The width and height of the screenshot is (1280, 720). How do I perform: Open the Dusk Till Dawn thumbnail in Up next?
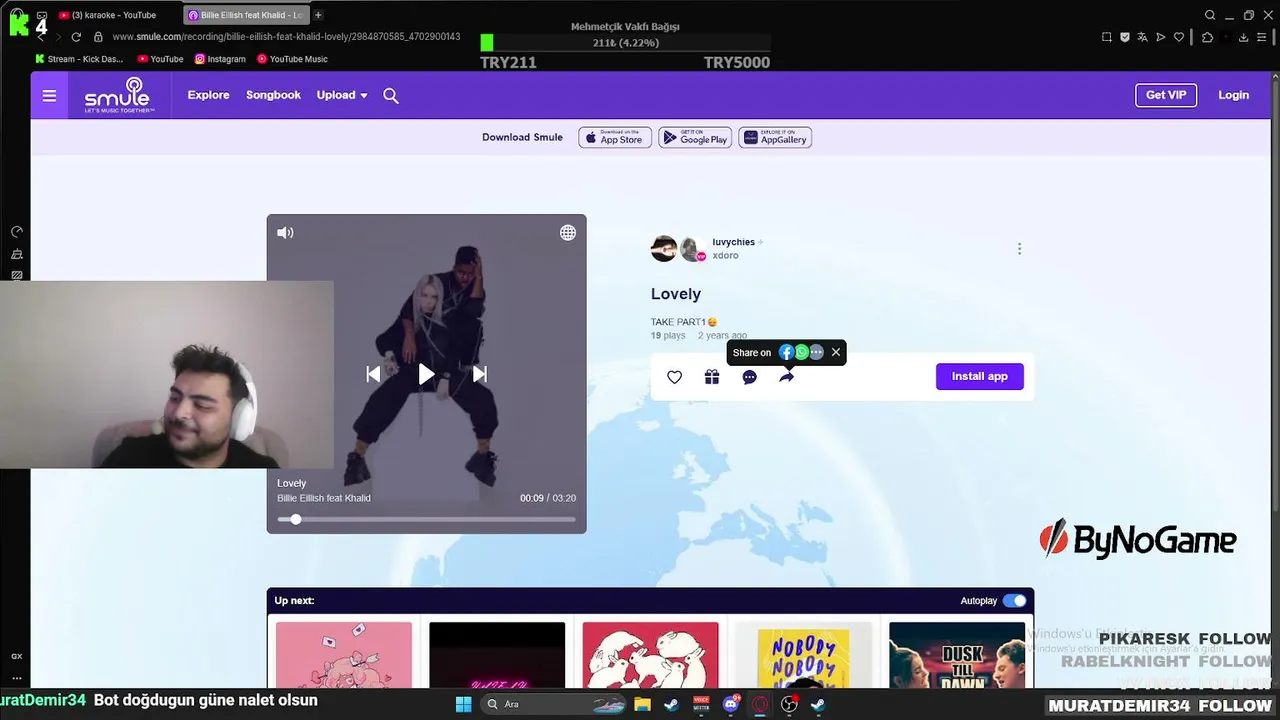pyautogui.click(x=957, y=655)
